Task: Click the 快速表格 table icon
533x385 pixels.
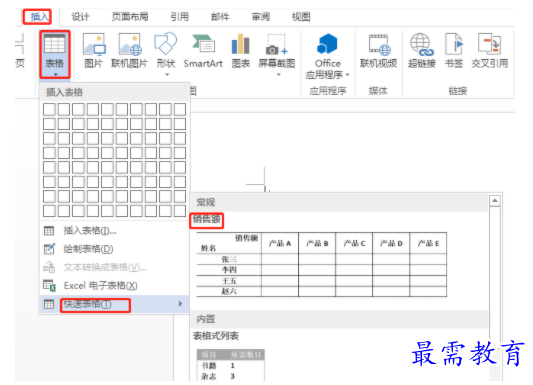Action: pos(49,304)
